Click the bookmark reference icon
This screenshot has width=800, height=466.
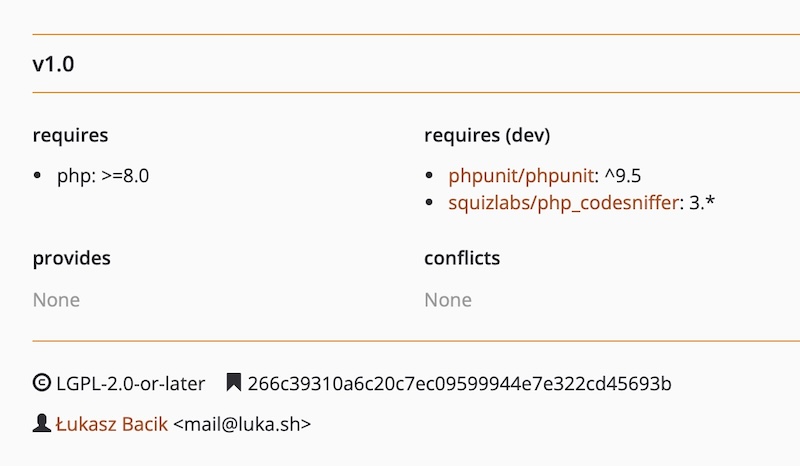tap(234, 383)
